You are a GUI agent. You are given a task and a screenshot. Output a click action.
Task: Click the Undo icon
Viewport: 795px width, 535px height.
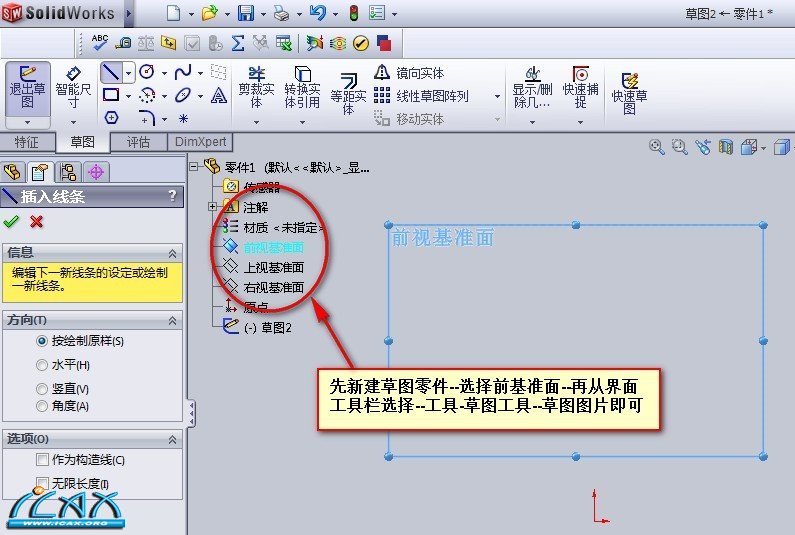pos(318,13)
